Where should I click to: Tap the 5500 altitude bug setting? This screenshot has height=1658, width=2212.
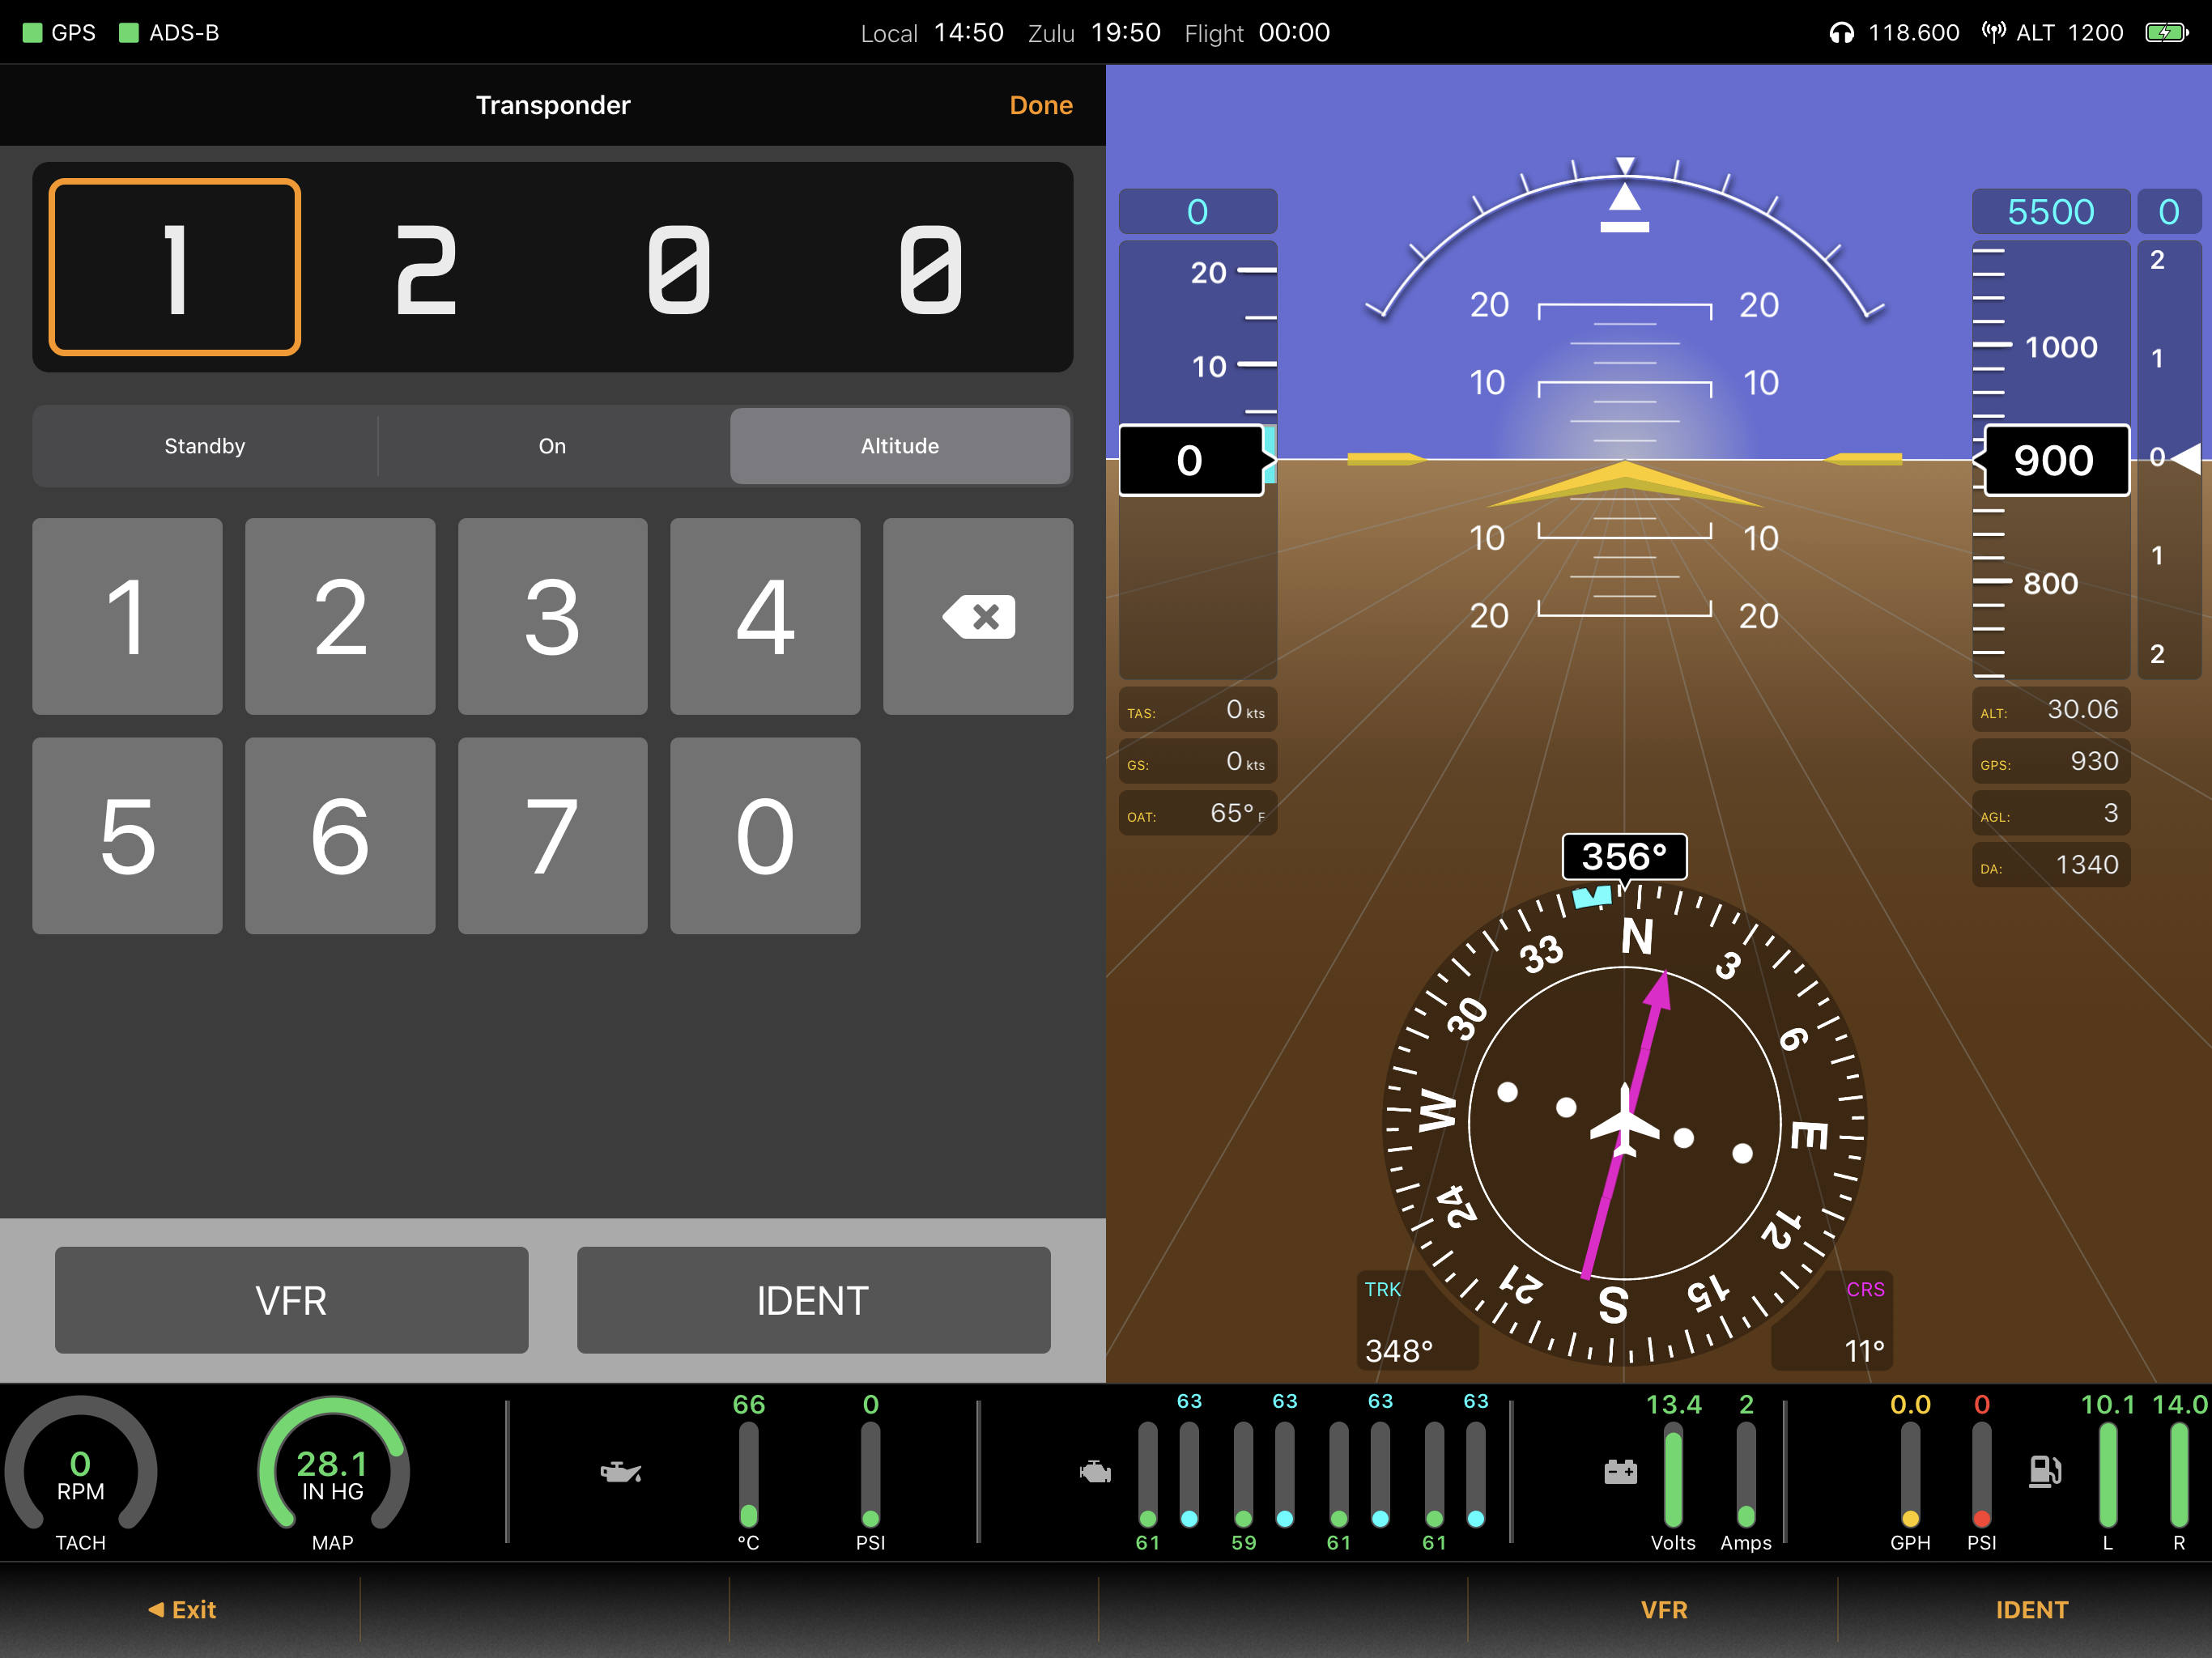(x=2050, y=212)
